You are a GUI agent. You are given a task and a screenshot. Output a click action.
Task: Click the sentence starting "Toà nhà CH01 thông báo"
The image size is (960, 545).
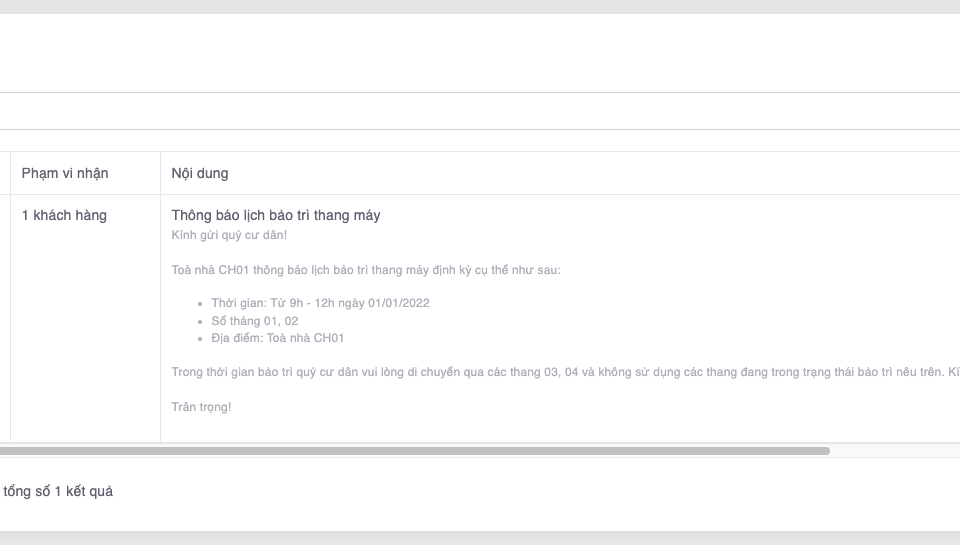tap(366, 270)
